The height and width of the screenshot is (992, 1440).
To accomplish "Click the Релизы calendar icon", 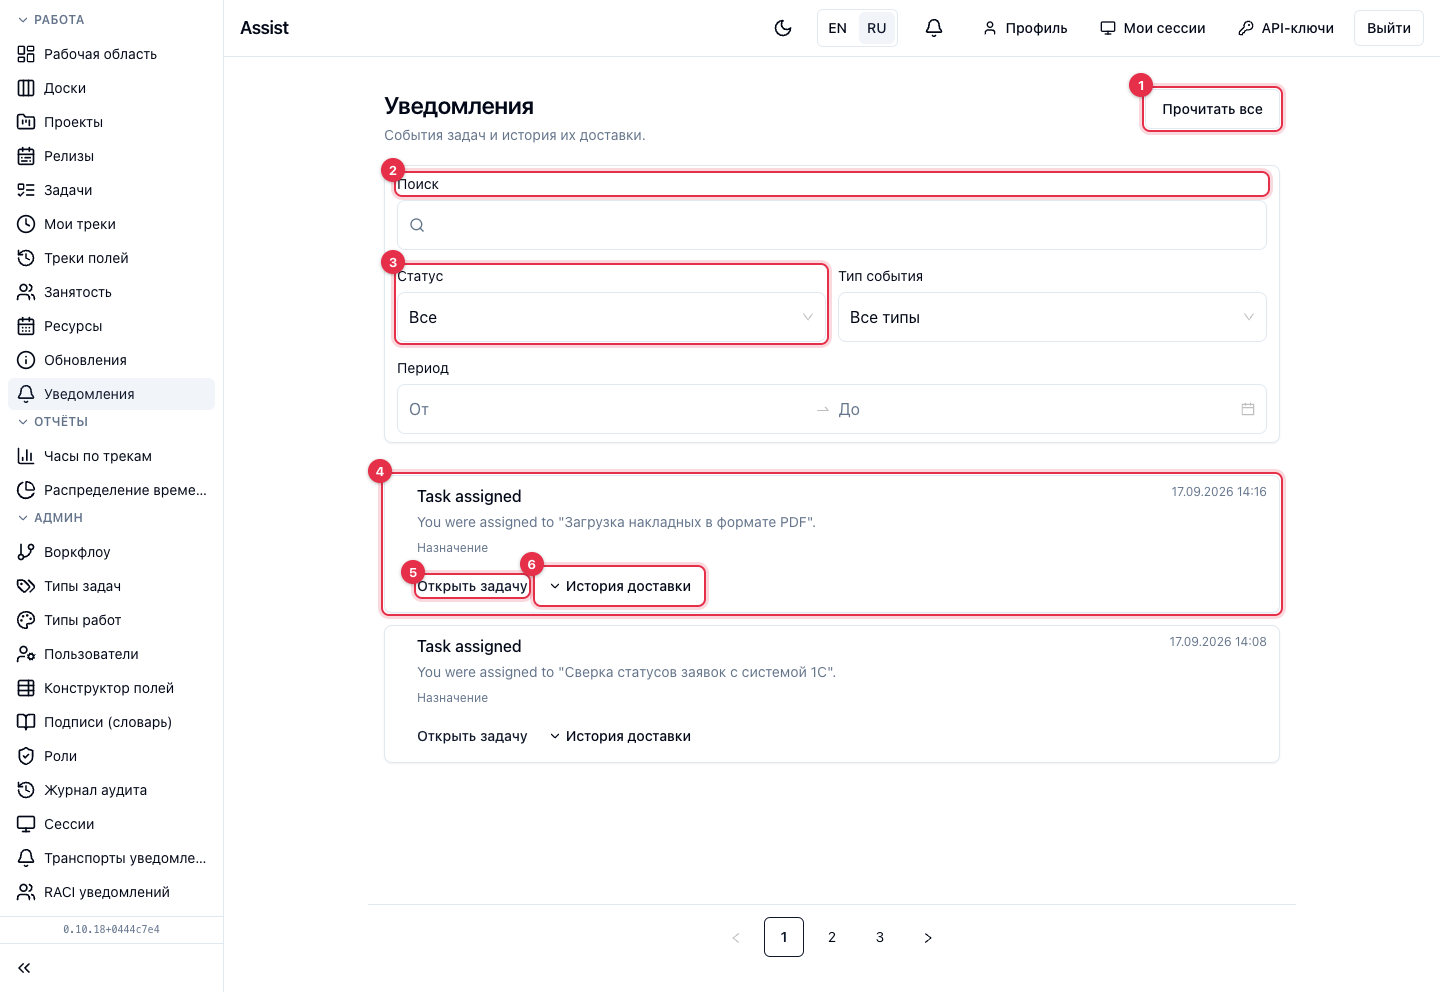I will pos(26,156).
